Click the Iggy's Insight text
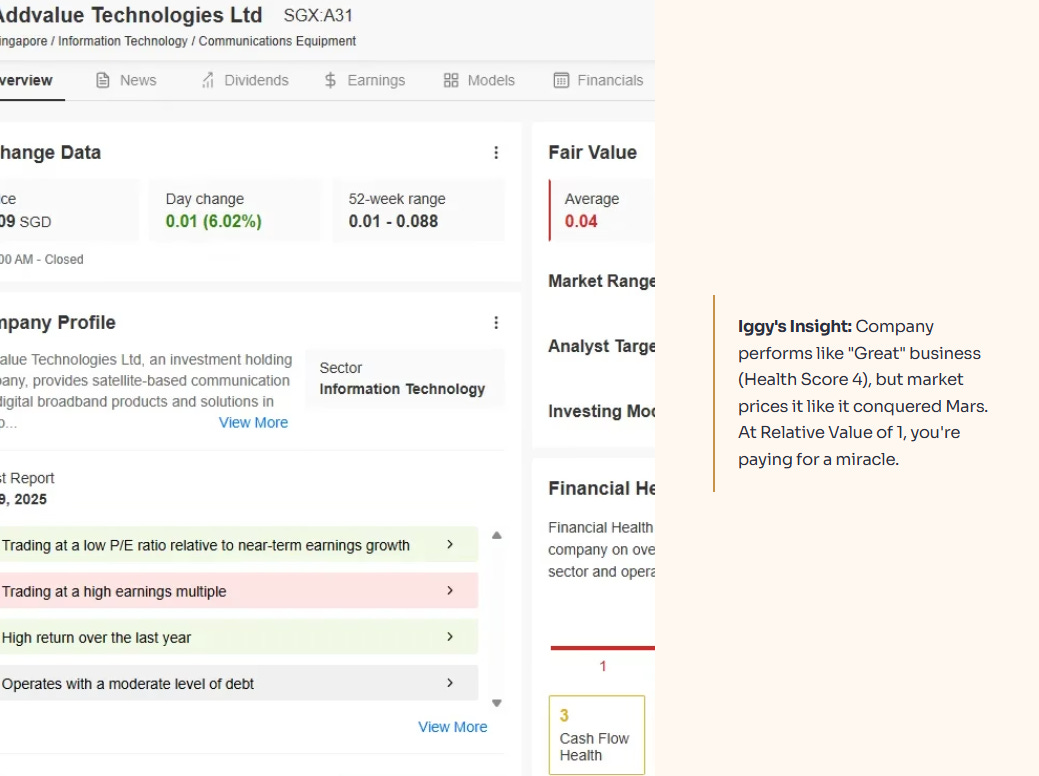 pos(863,392)
